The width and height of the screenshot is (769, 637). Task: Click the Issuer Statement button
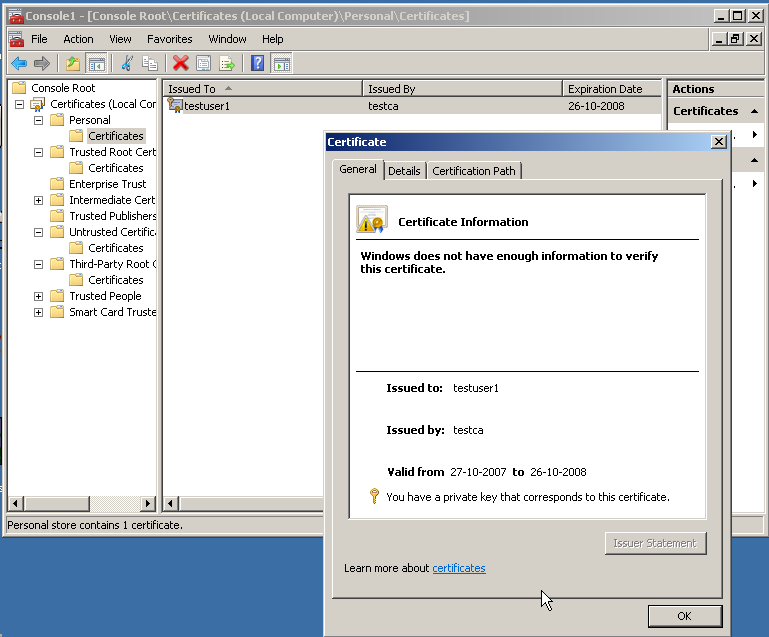(655, 543)
